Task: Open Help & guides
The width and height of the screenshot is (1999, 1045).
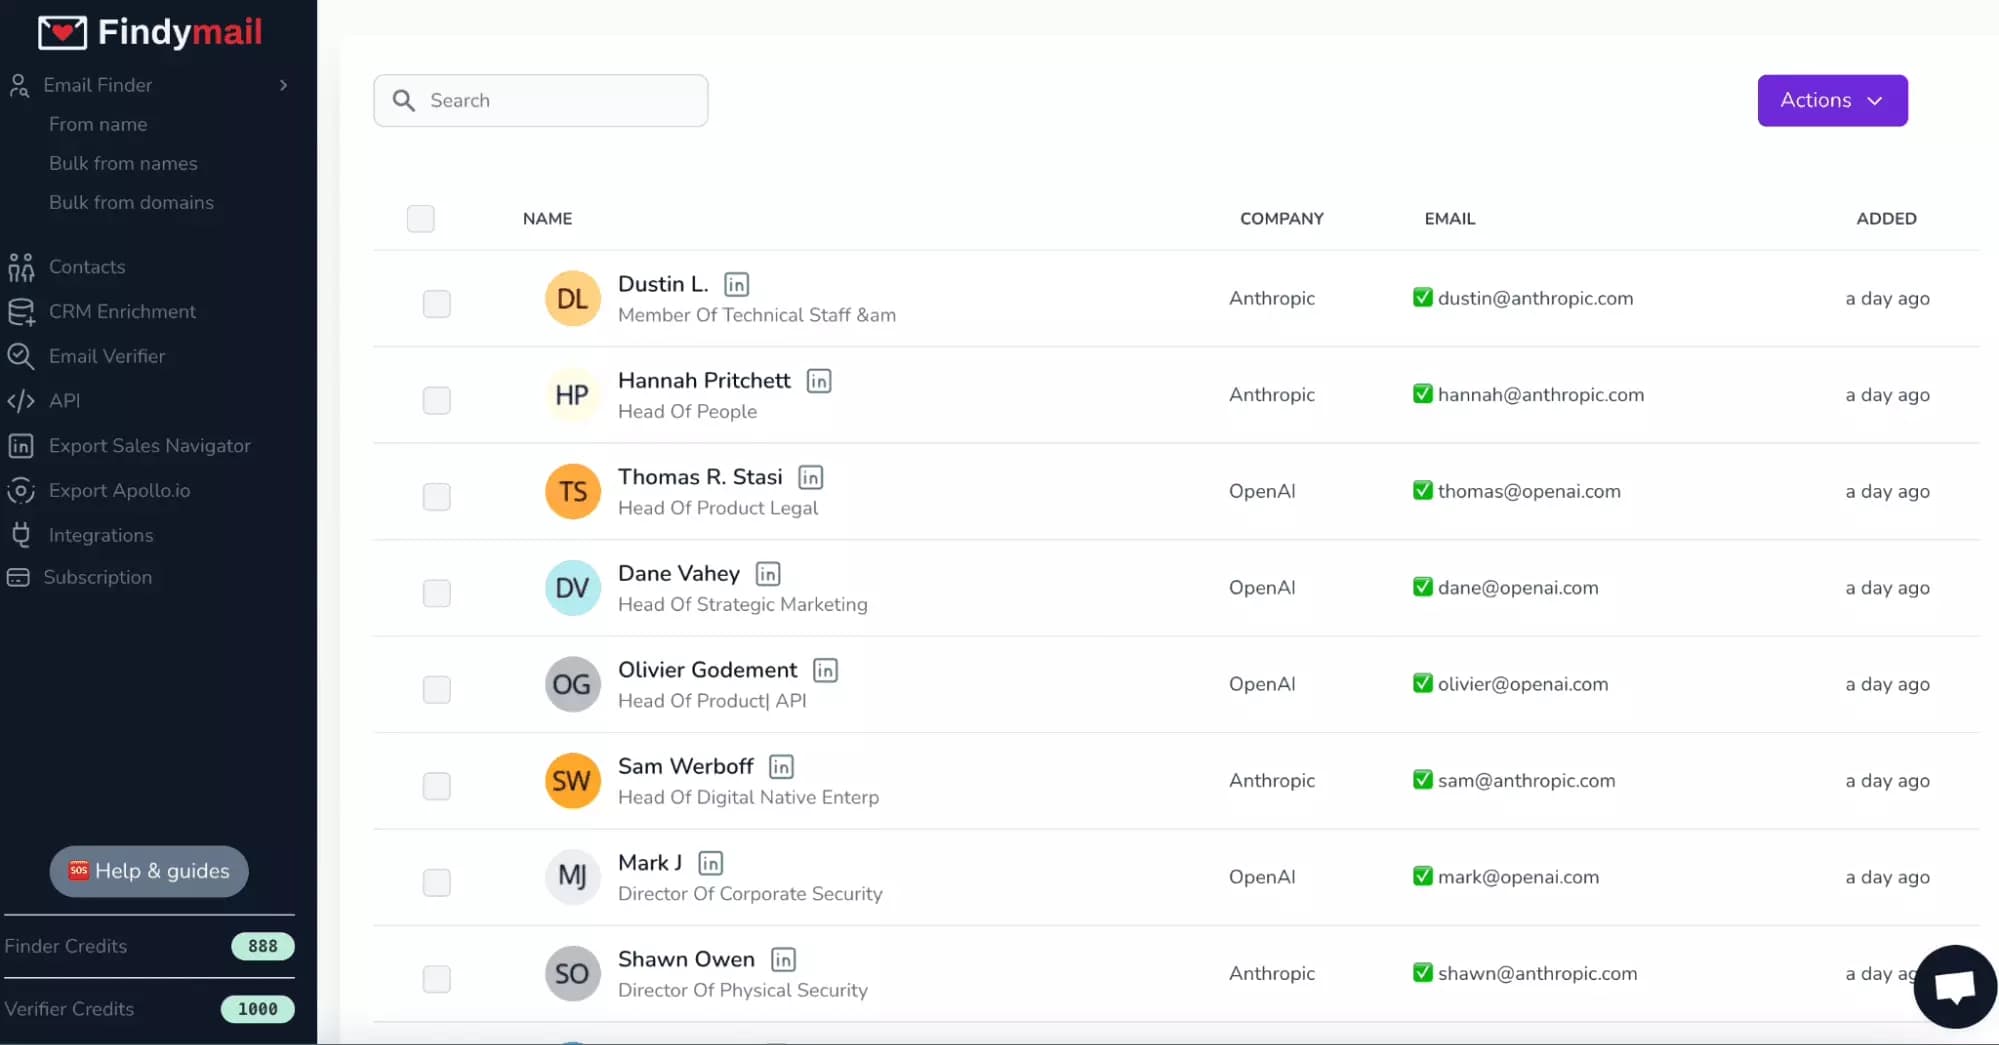Action: pos(148,870)
